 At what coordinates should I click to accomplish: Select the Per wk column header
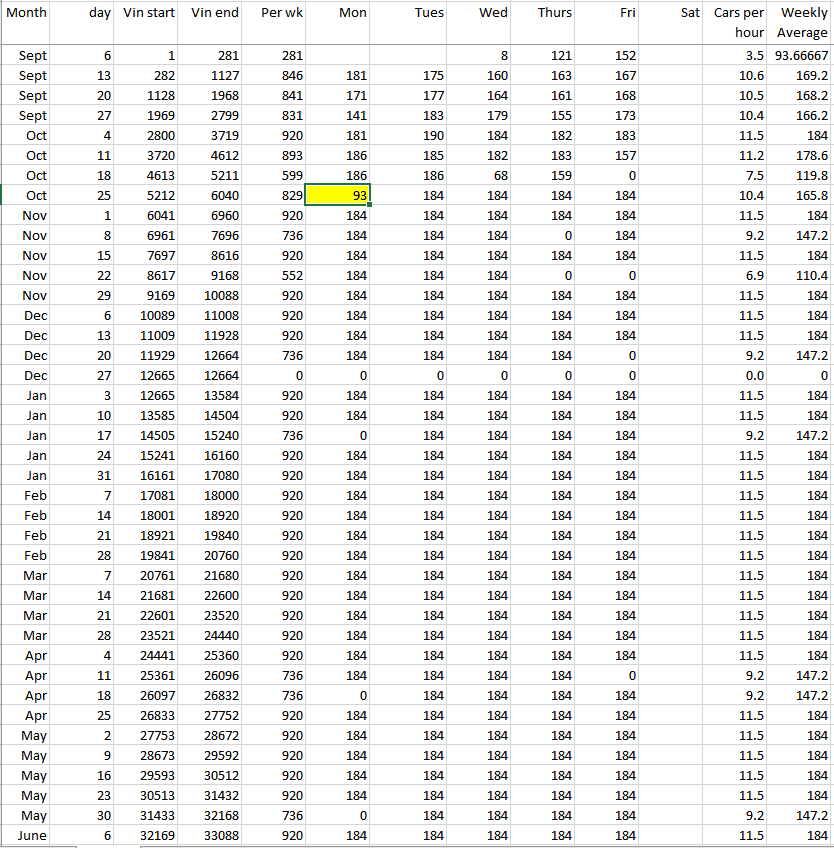(275, 13)
